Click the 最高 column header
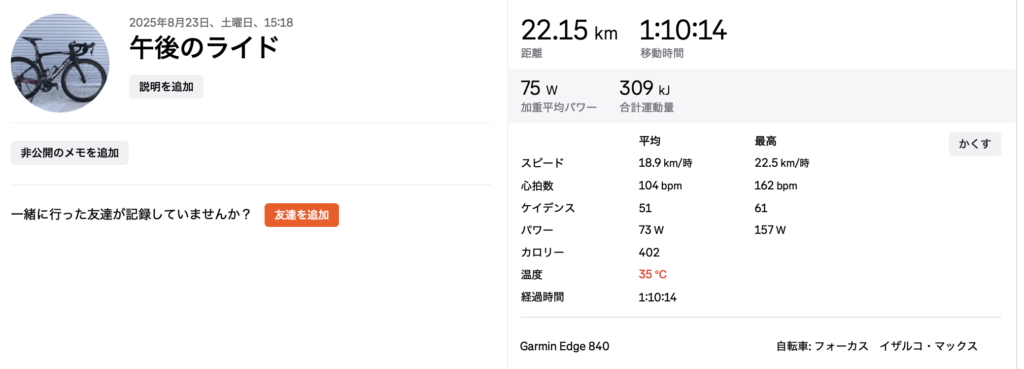Image resolution: width=1024 pixels, height=369 pixels. 765,141
